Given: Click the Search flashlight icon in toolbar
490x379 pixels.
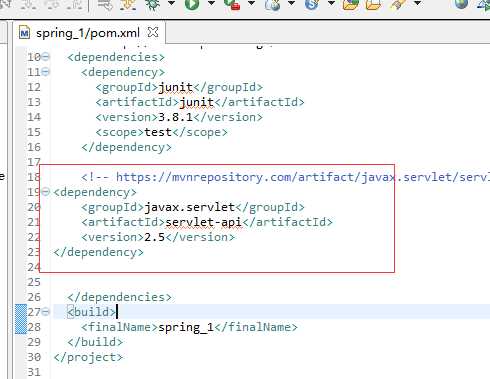Looking at the screenshot, I should pyautogui.click(x=398, y=4).
